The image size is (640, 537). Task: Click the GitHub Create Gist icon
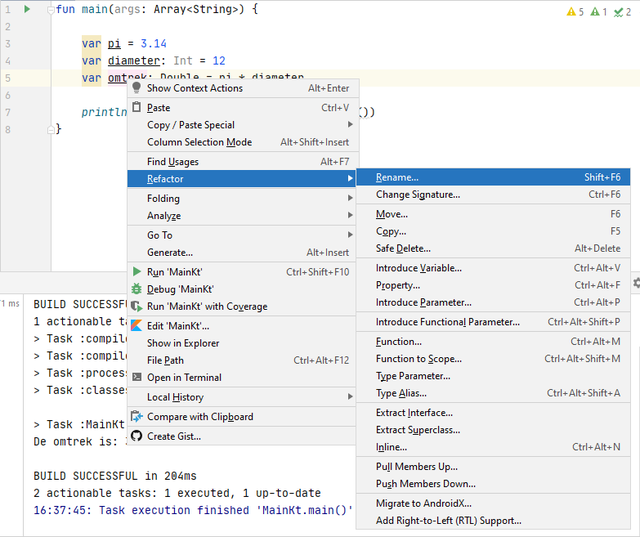click(x=137, y=436)
